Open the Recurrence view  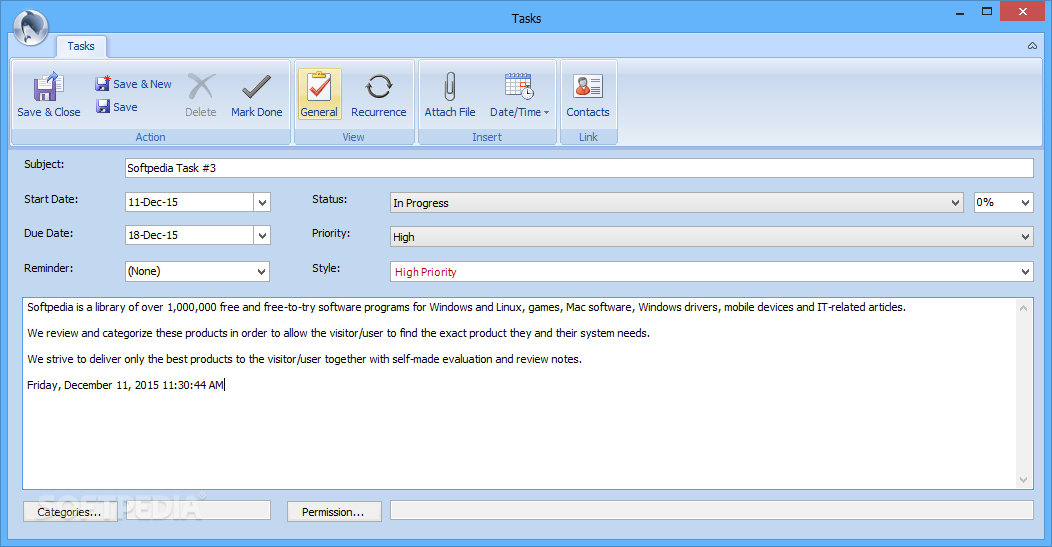378,95
